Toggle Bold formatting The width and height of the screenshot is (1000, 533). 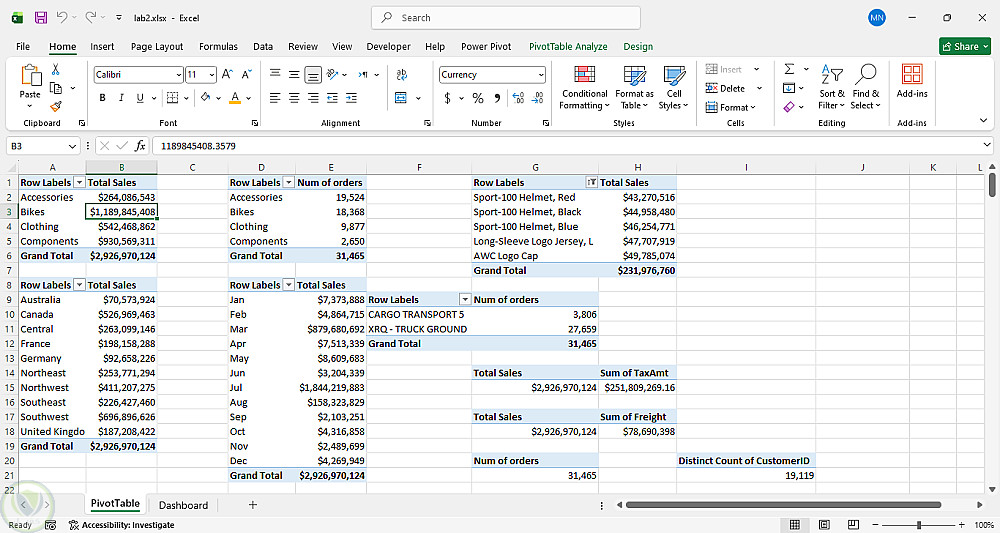tap(102, 98)
